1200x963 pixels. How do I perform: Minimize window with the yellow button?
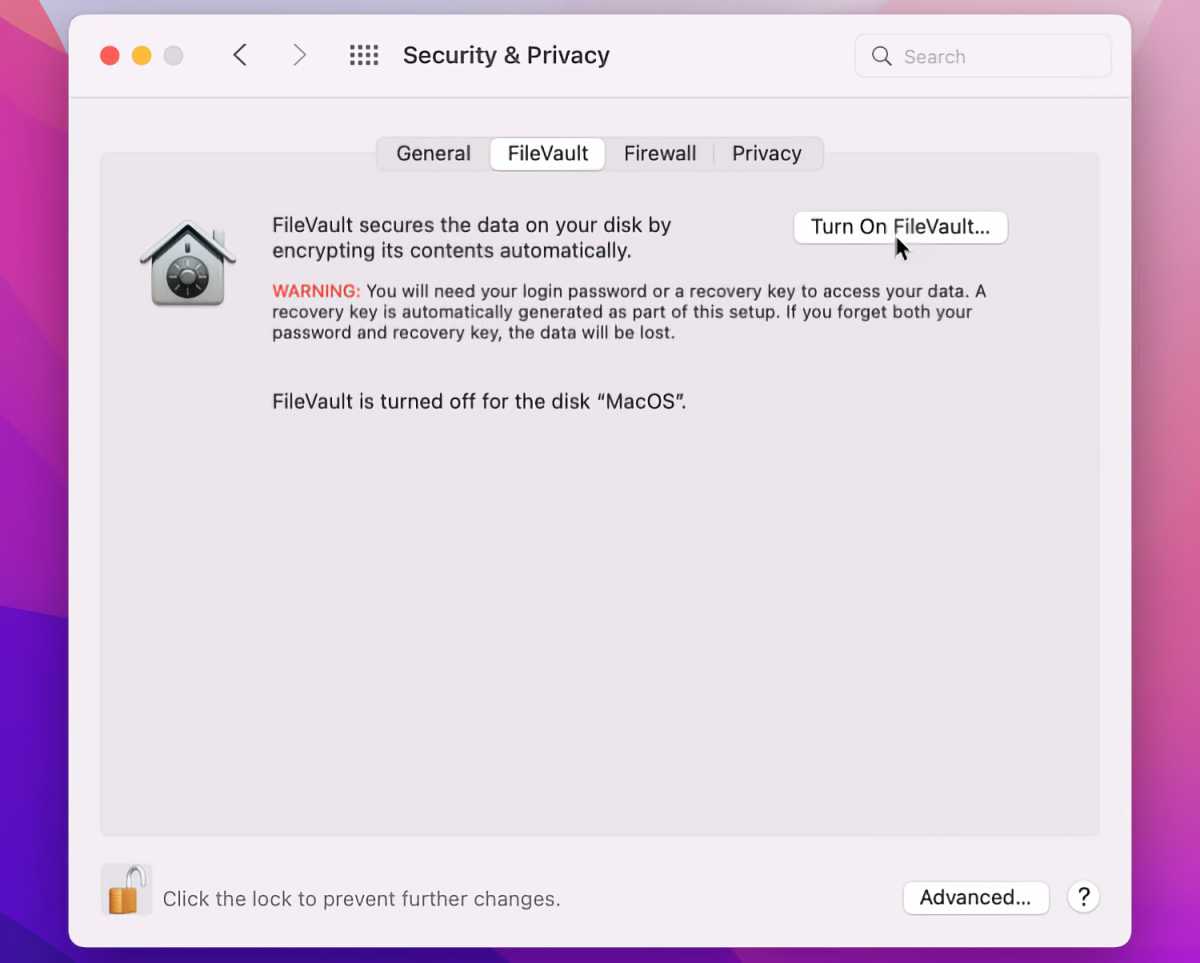142,56
